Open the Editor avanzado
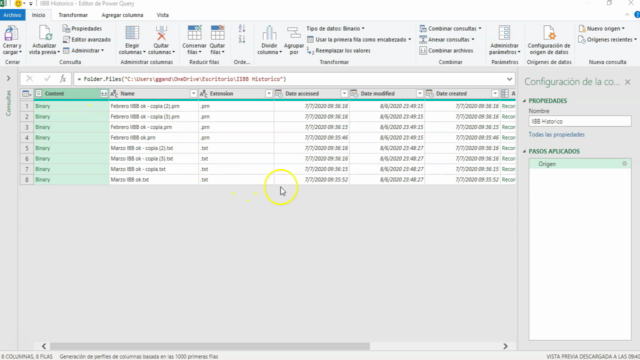This screenshot has height=360, width=640. pos(87,40)
